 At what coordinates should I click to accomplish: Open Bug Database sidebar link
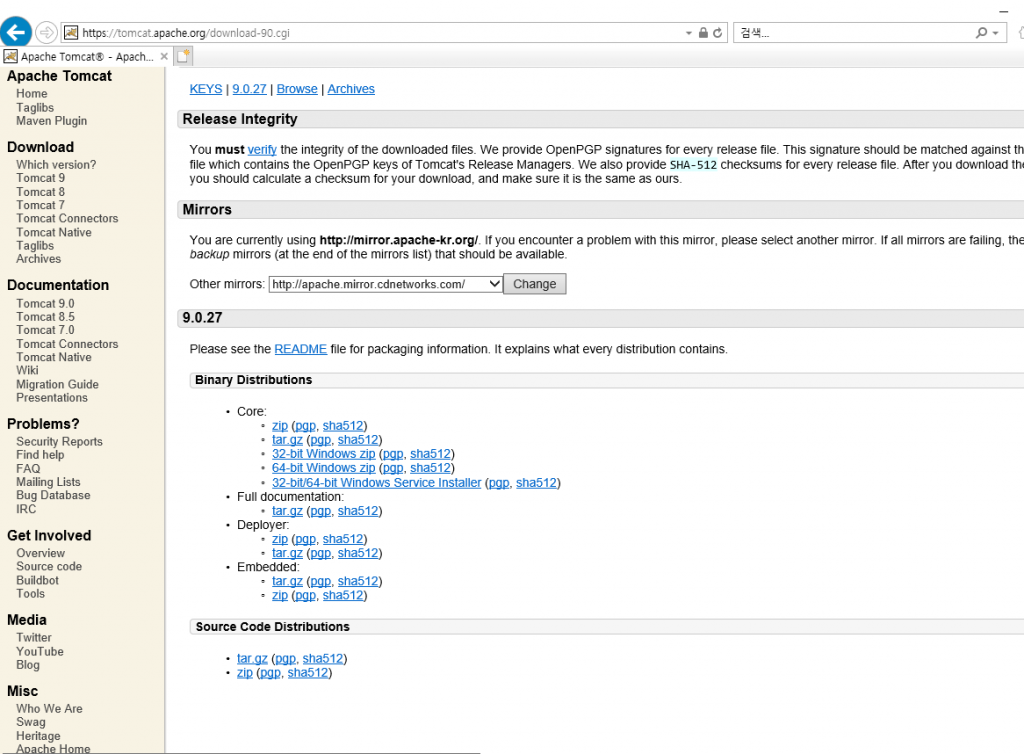tap(54, 495)
